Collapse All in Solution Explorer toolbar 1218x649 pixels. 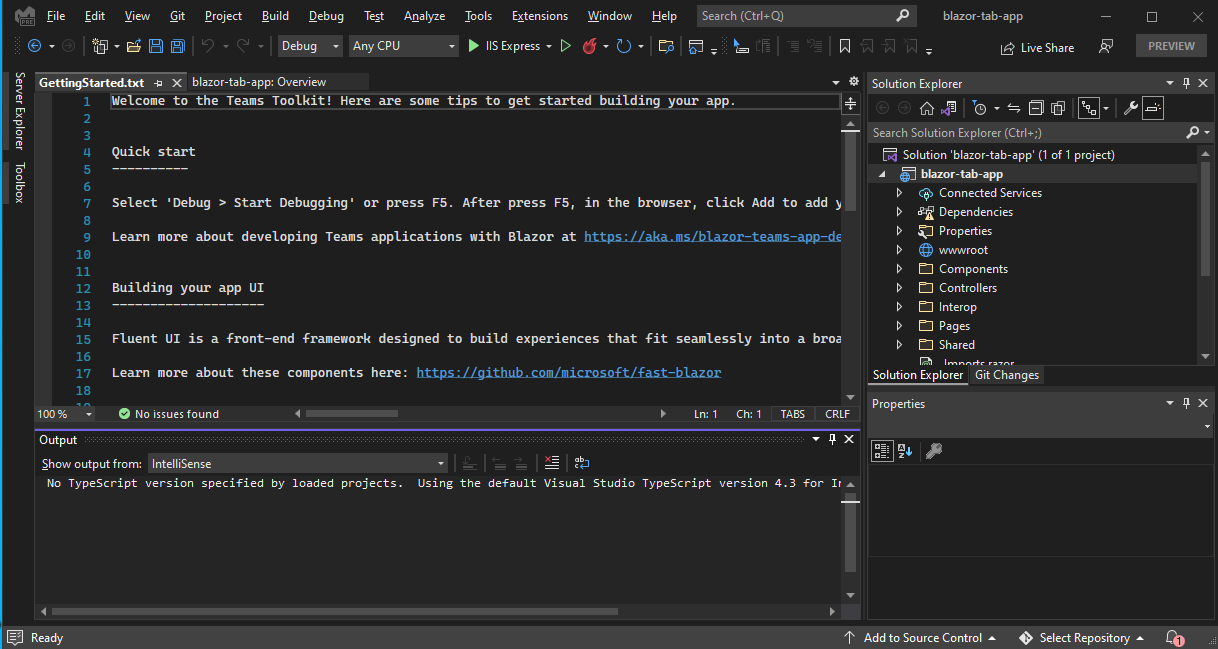(1035, 108)
